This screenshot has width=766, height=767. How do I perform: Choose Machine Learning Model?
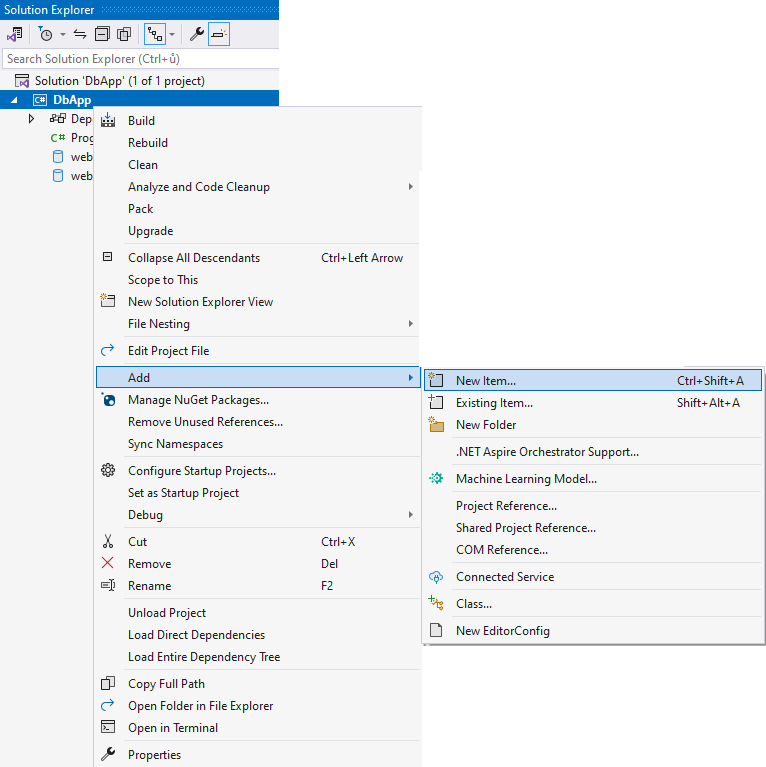click(x=593, y=479)
